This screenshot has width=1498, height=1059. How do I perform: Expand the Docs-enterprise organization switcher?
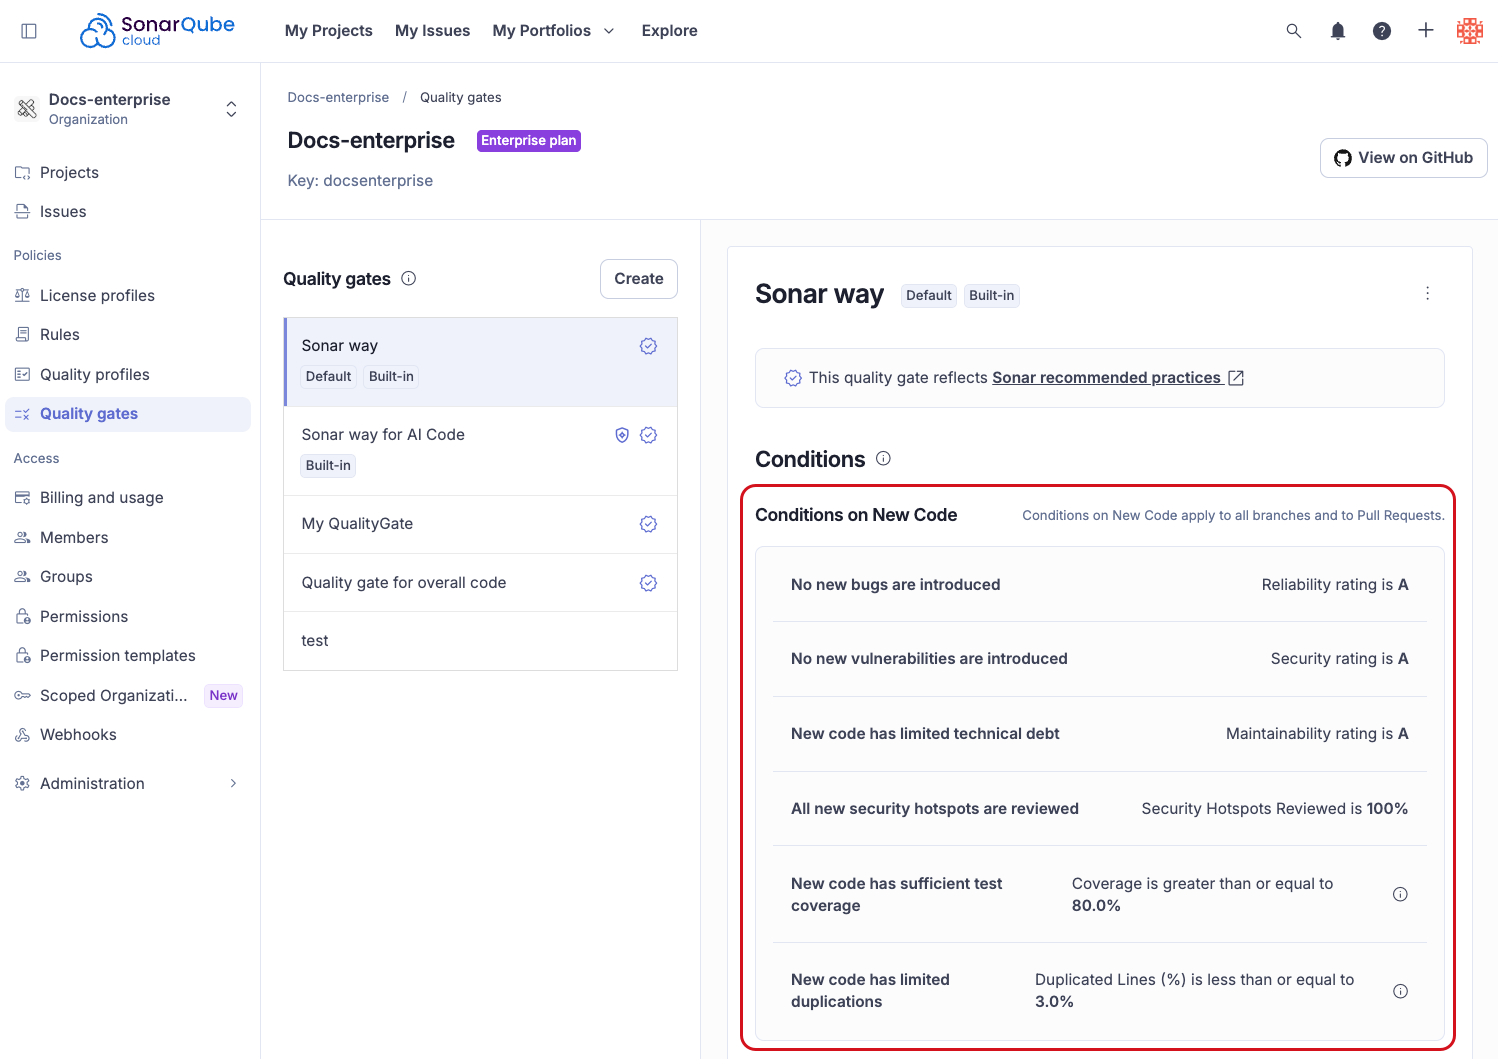pyautogui.click(x=231, y=109)
